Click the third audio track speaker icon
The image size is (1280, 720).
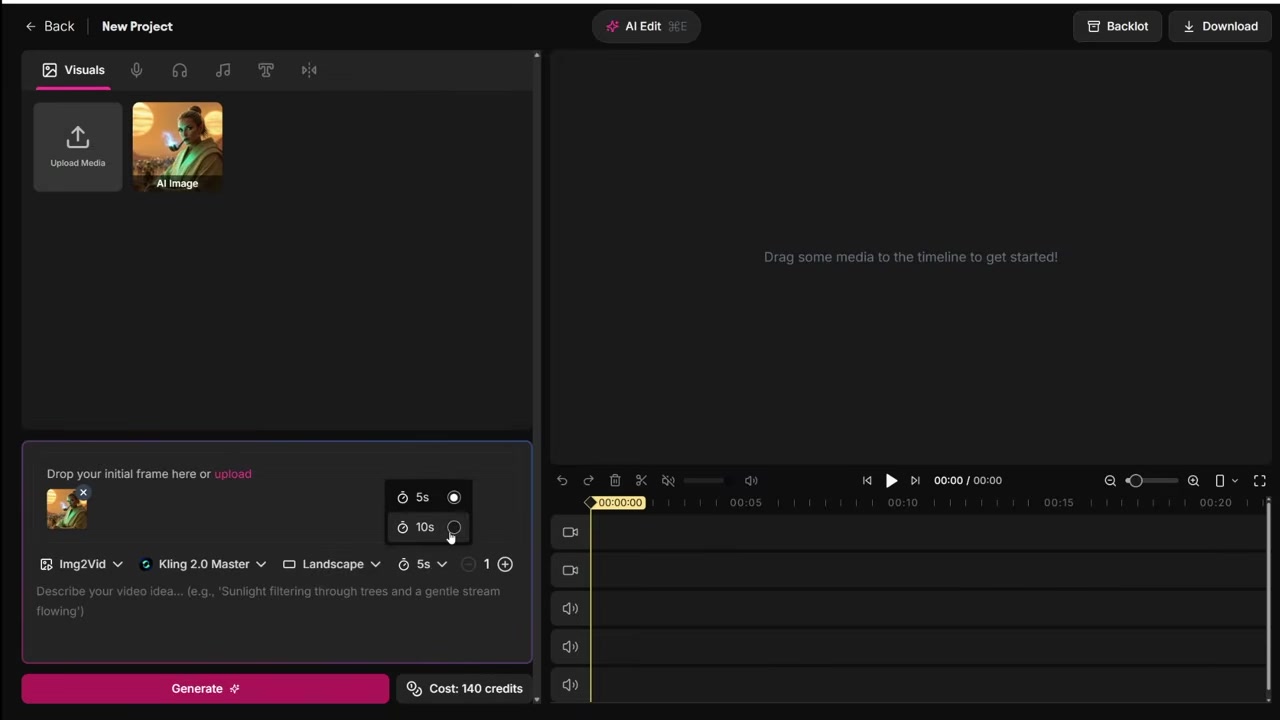pos(570,685)
